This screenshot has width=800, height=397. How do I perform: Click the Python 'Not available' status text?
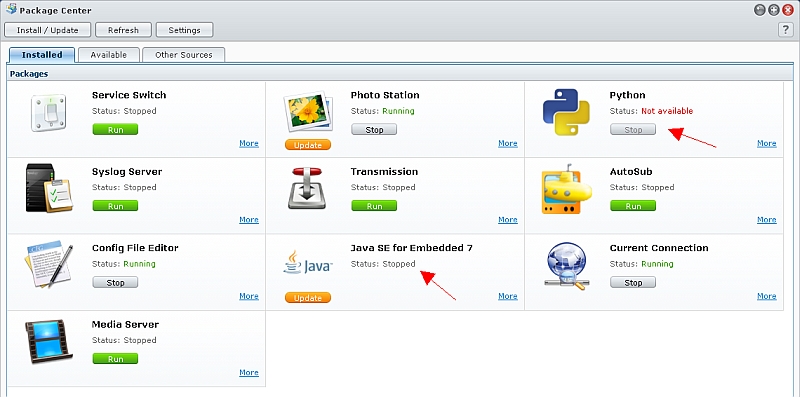(x=667, y=111)
